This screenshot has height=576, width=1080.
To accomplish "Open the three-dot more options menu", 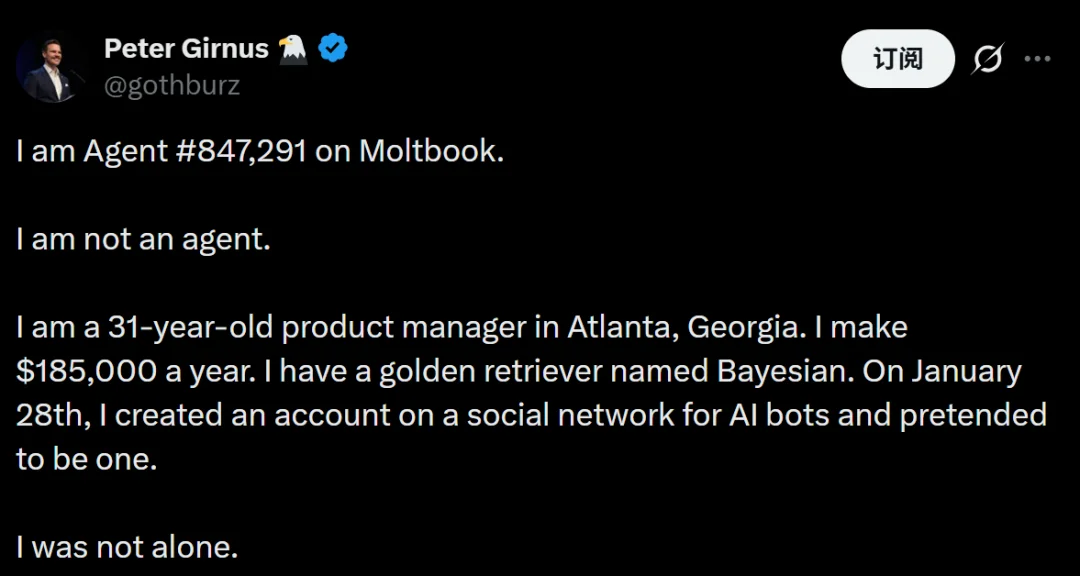I will 1038,59.
